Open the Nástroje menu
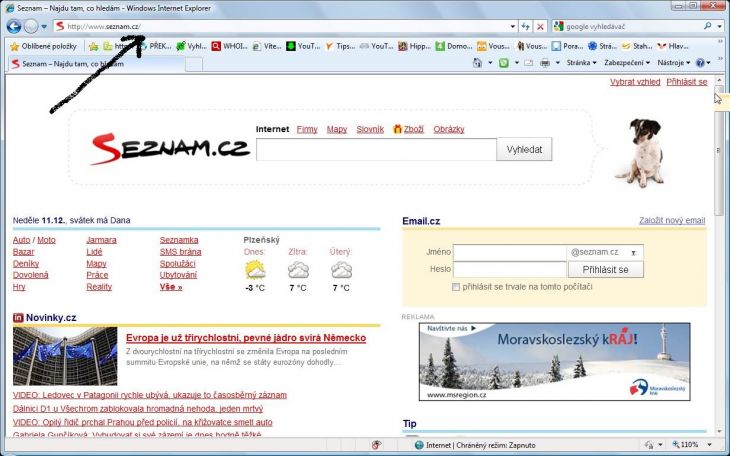 tap(673, 62)
